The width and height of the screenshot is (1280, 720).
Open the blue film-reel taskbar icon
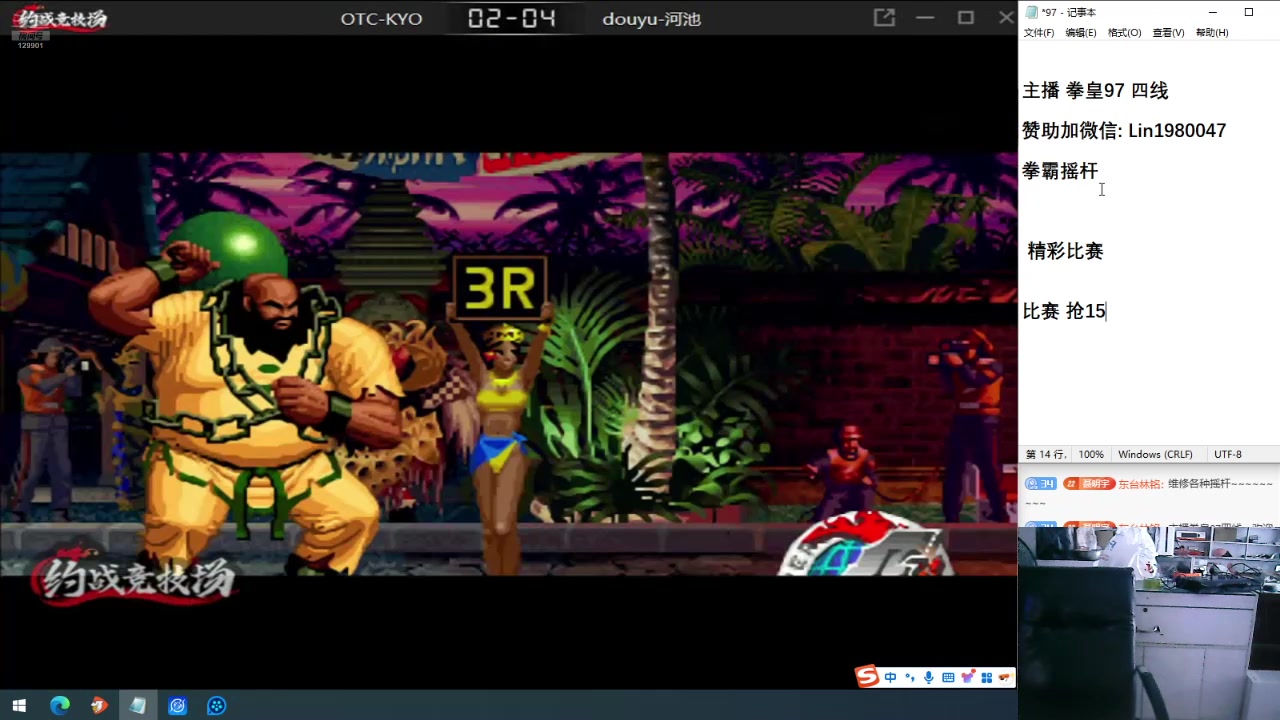click(217, 706)
